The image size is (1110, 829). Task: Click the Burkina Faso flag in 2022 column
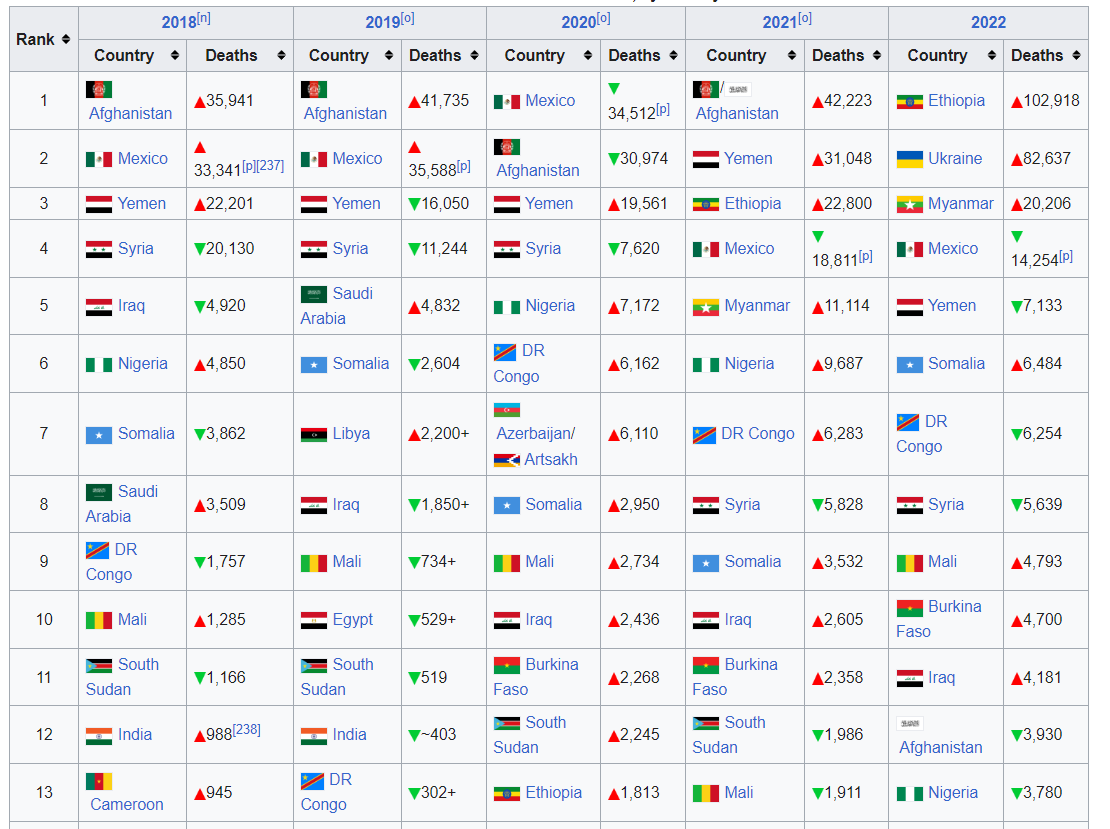pyautogui.click(x=910, y=607)
